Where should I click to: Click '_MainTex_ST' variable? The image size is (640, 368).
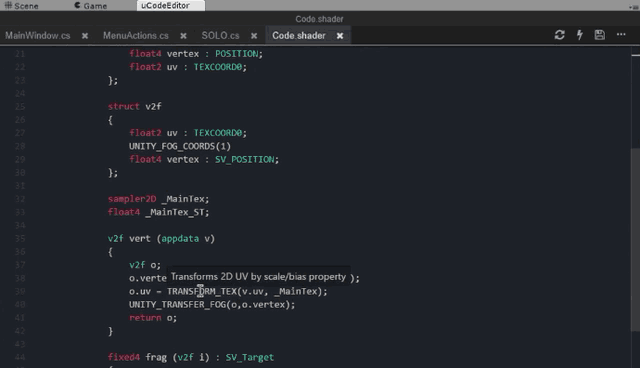pyautogui.click(x=175, y=212)
